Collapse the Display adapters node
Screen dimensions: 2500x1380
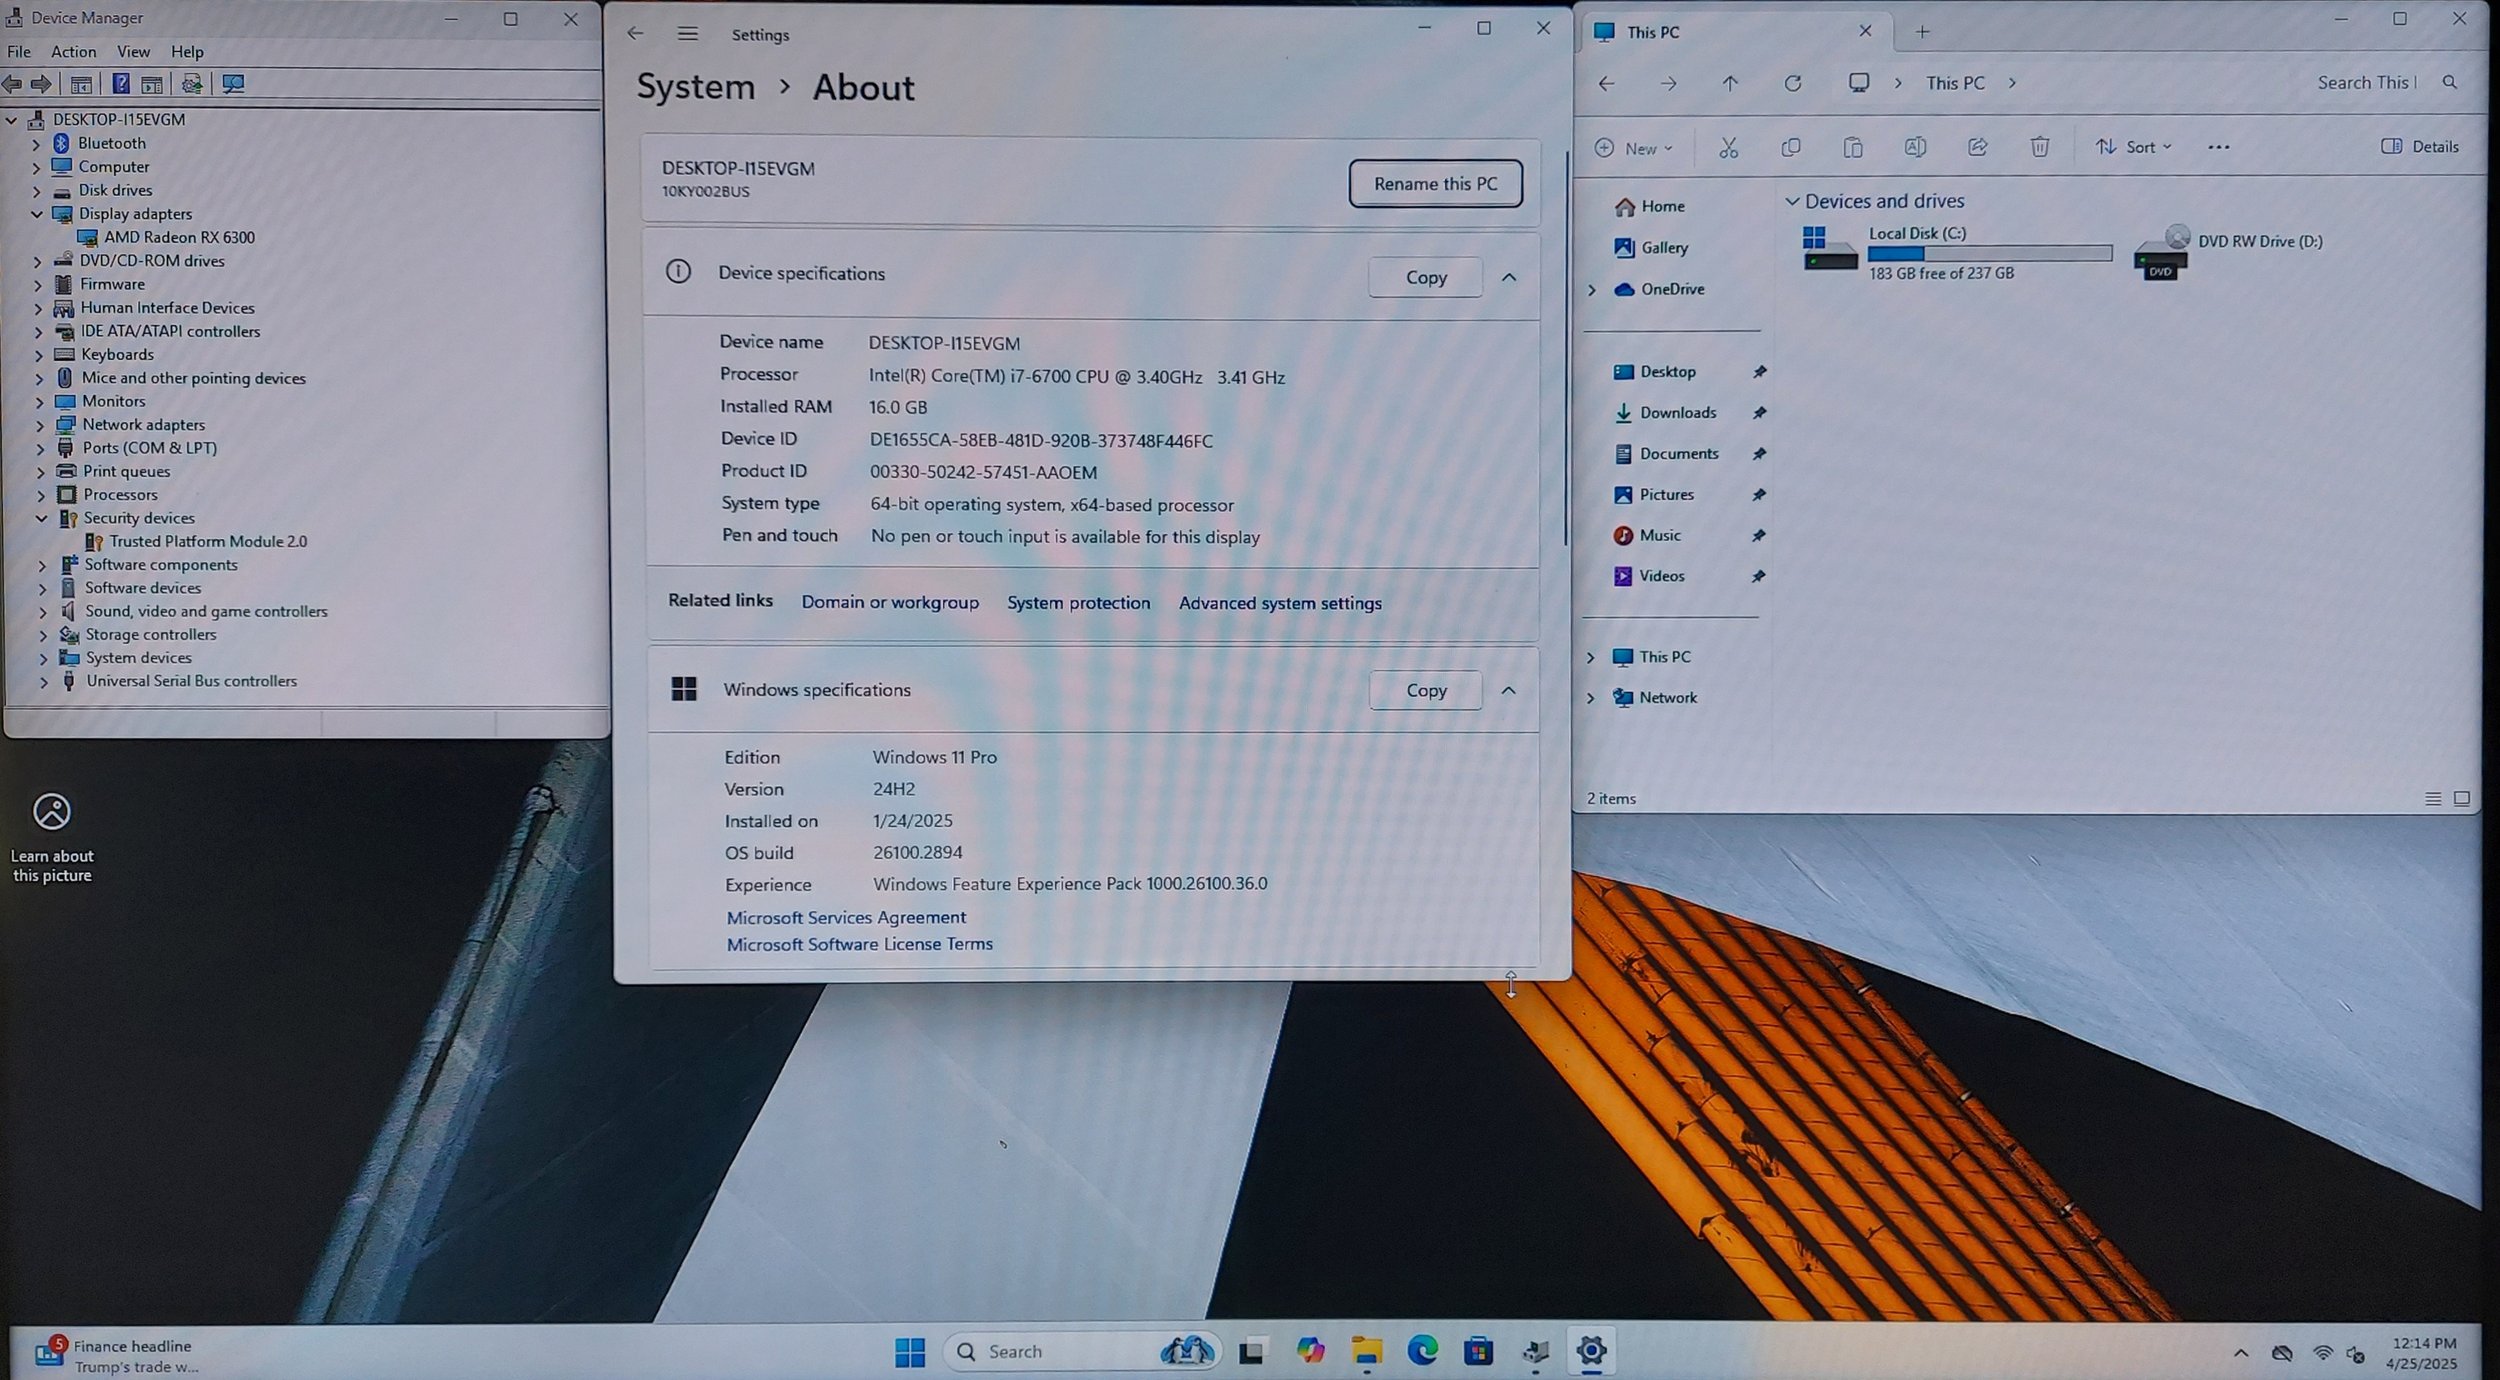36,214
